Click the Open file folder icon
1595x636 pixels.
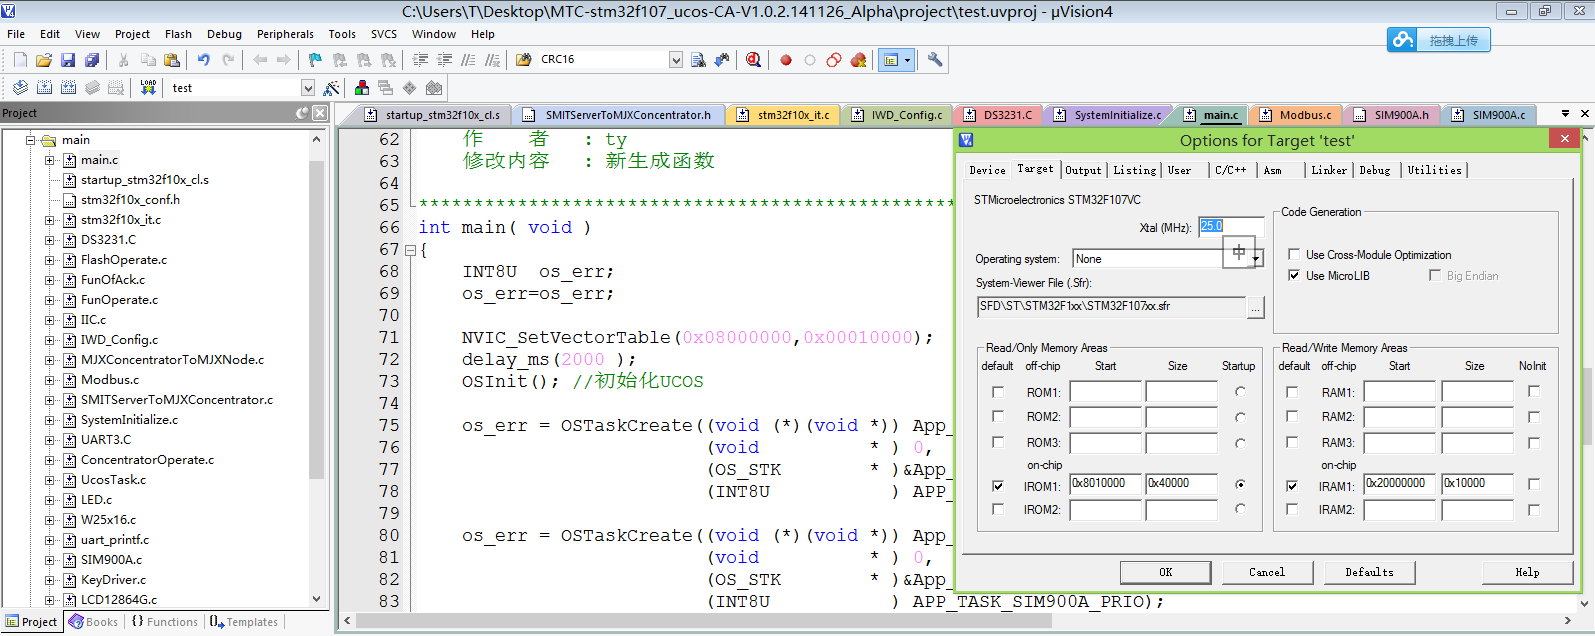(x=44, y=60)
